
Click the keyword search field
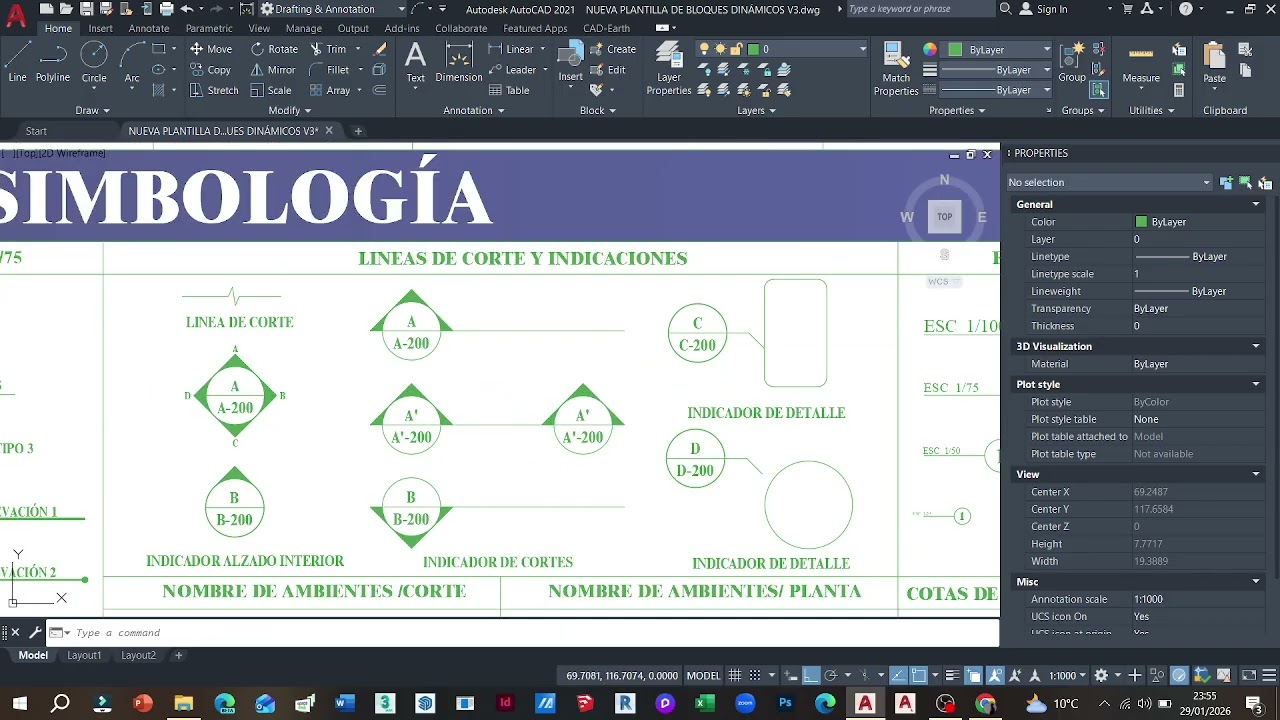click(x=919, y=9)
